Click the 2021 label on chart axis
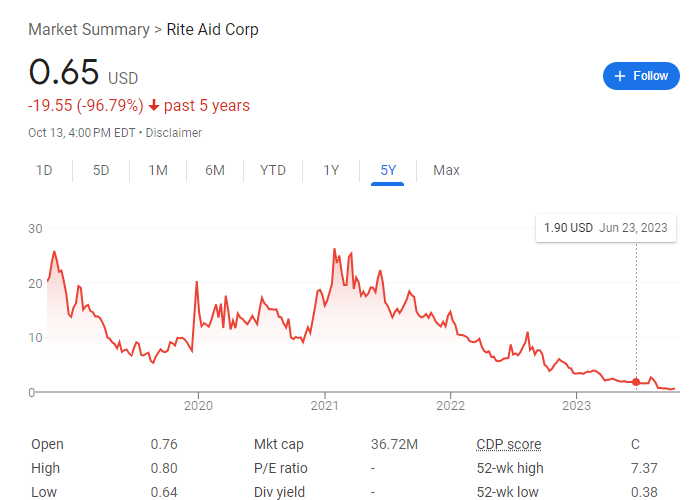 pos(325,405)
